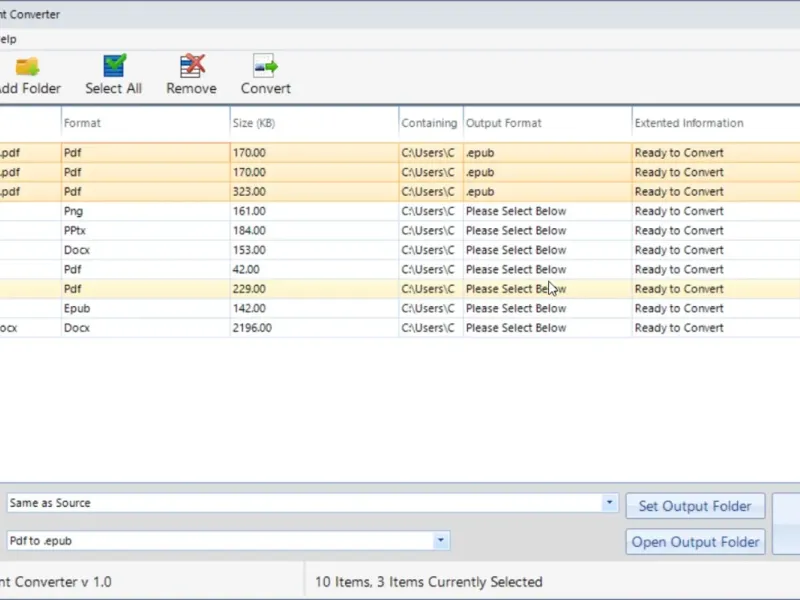Expand the Same as Source output folder dropdown
This screenshot has height=600, width=800.
[609, 503]
